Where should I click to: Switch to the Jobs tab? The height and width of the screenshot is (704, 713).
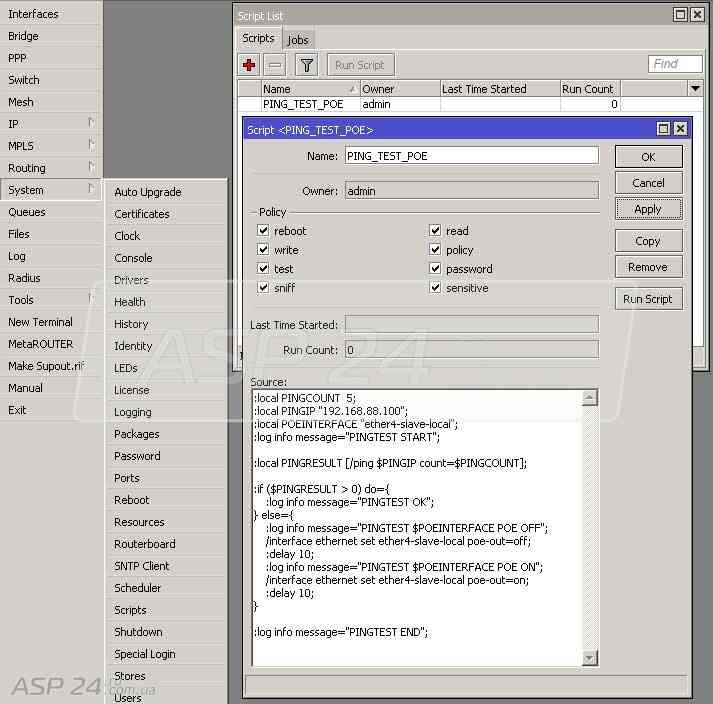(x=298, y=40)
